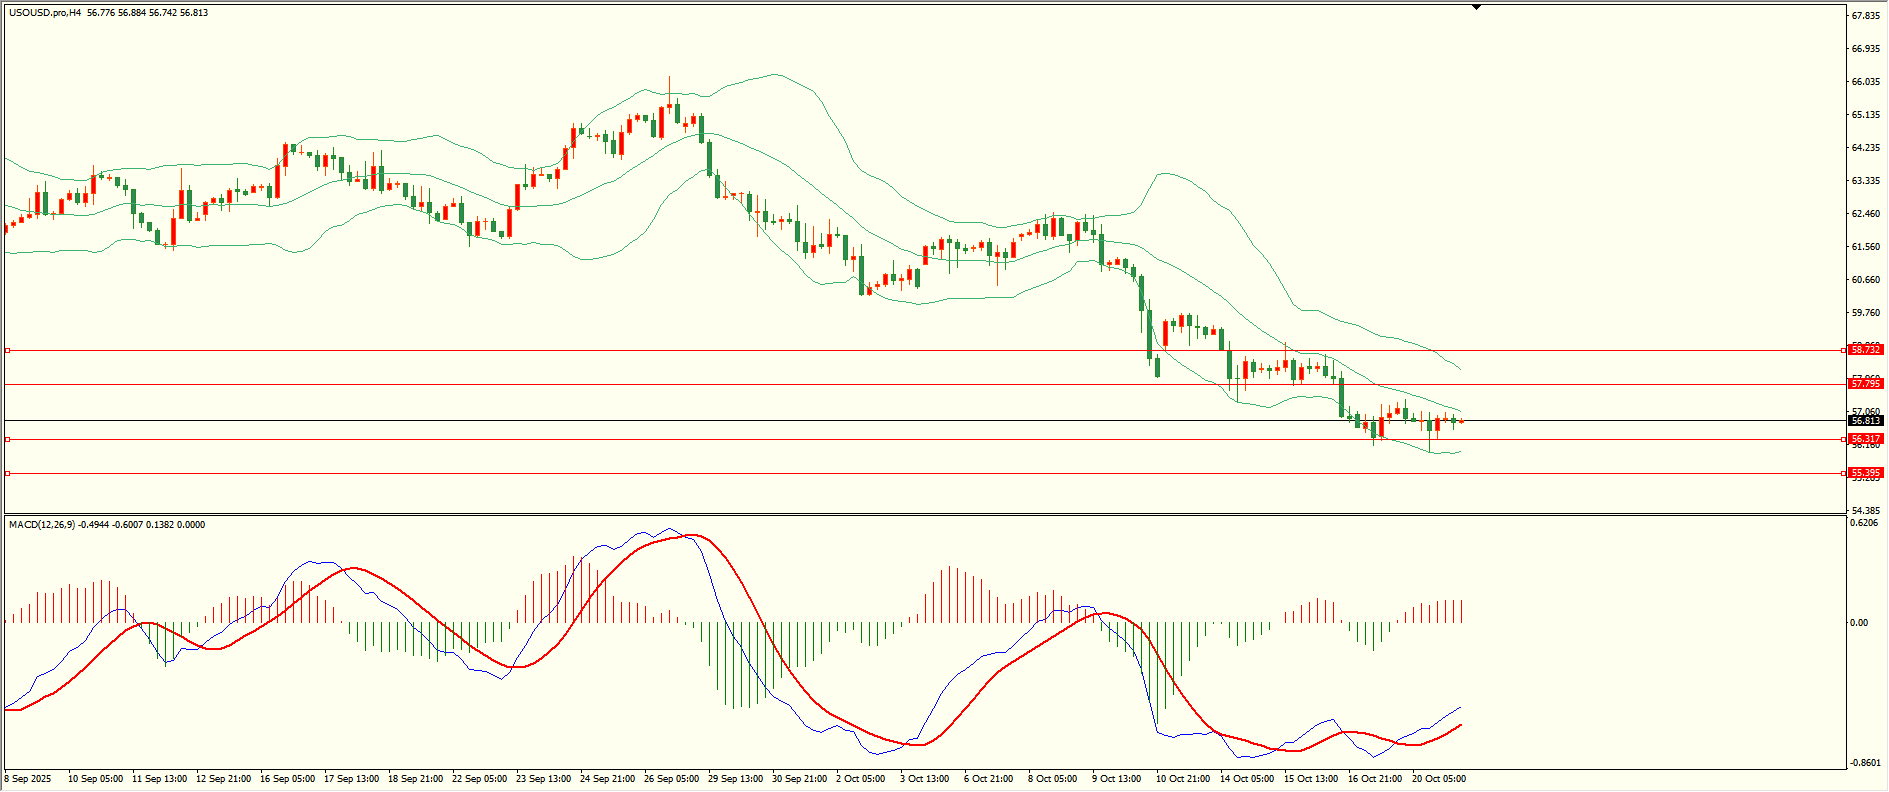Click left handle of the 56.317 line
1889x792 pixels.
(8, 439)
